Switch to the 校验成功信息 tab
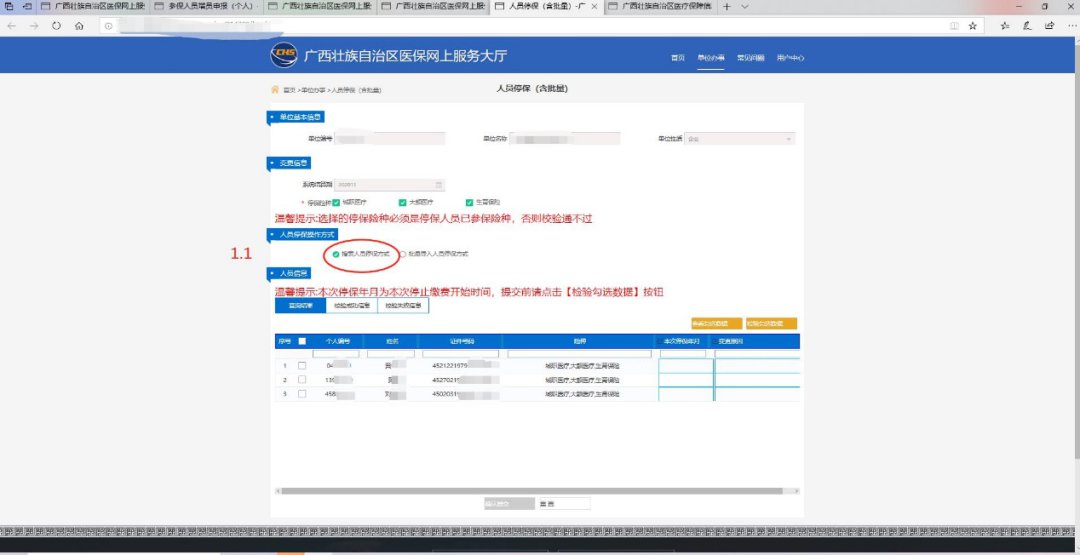The width and height of the screenshot is (1080, 555). pos(352,305)
